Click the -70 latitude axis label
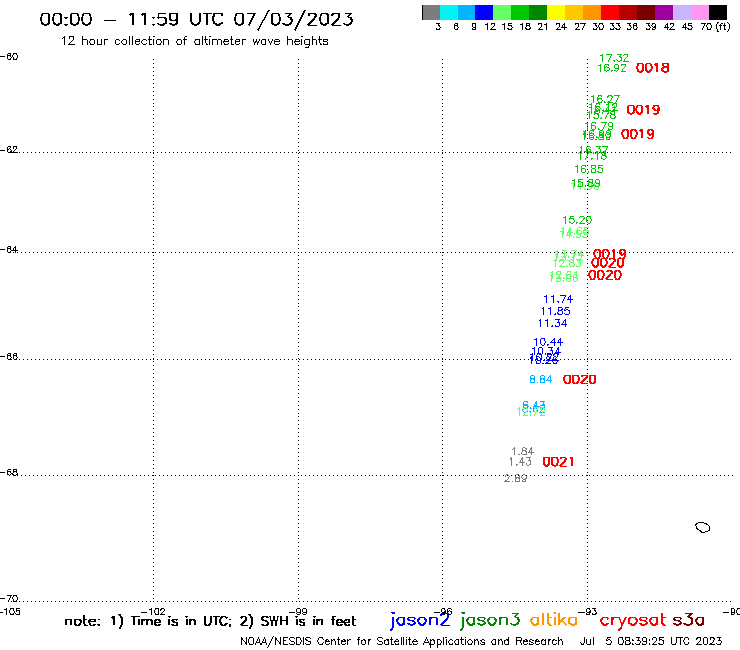The width and height of the screenshot is (740, 650). [x=9, y=599]
